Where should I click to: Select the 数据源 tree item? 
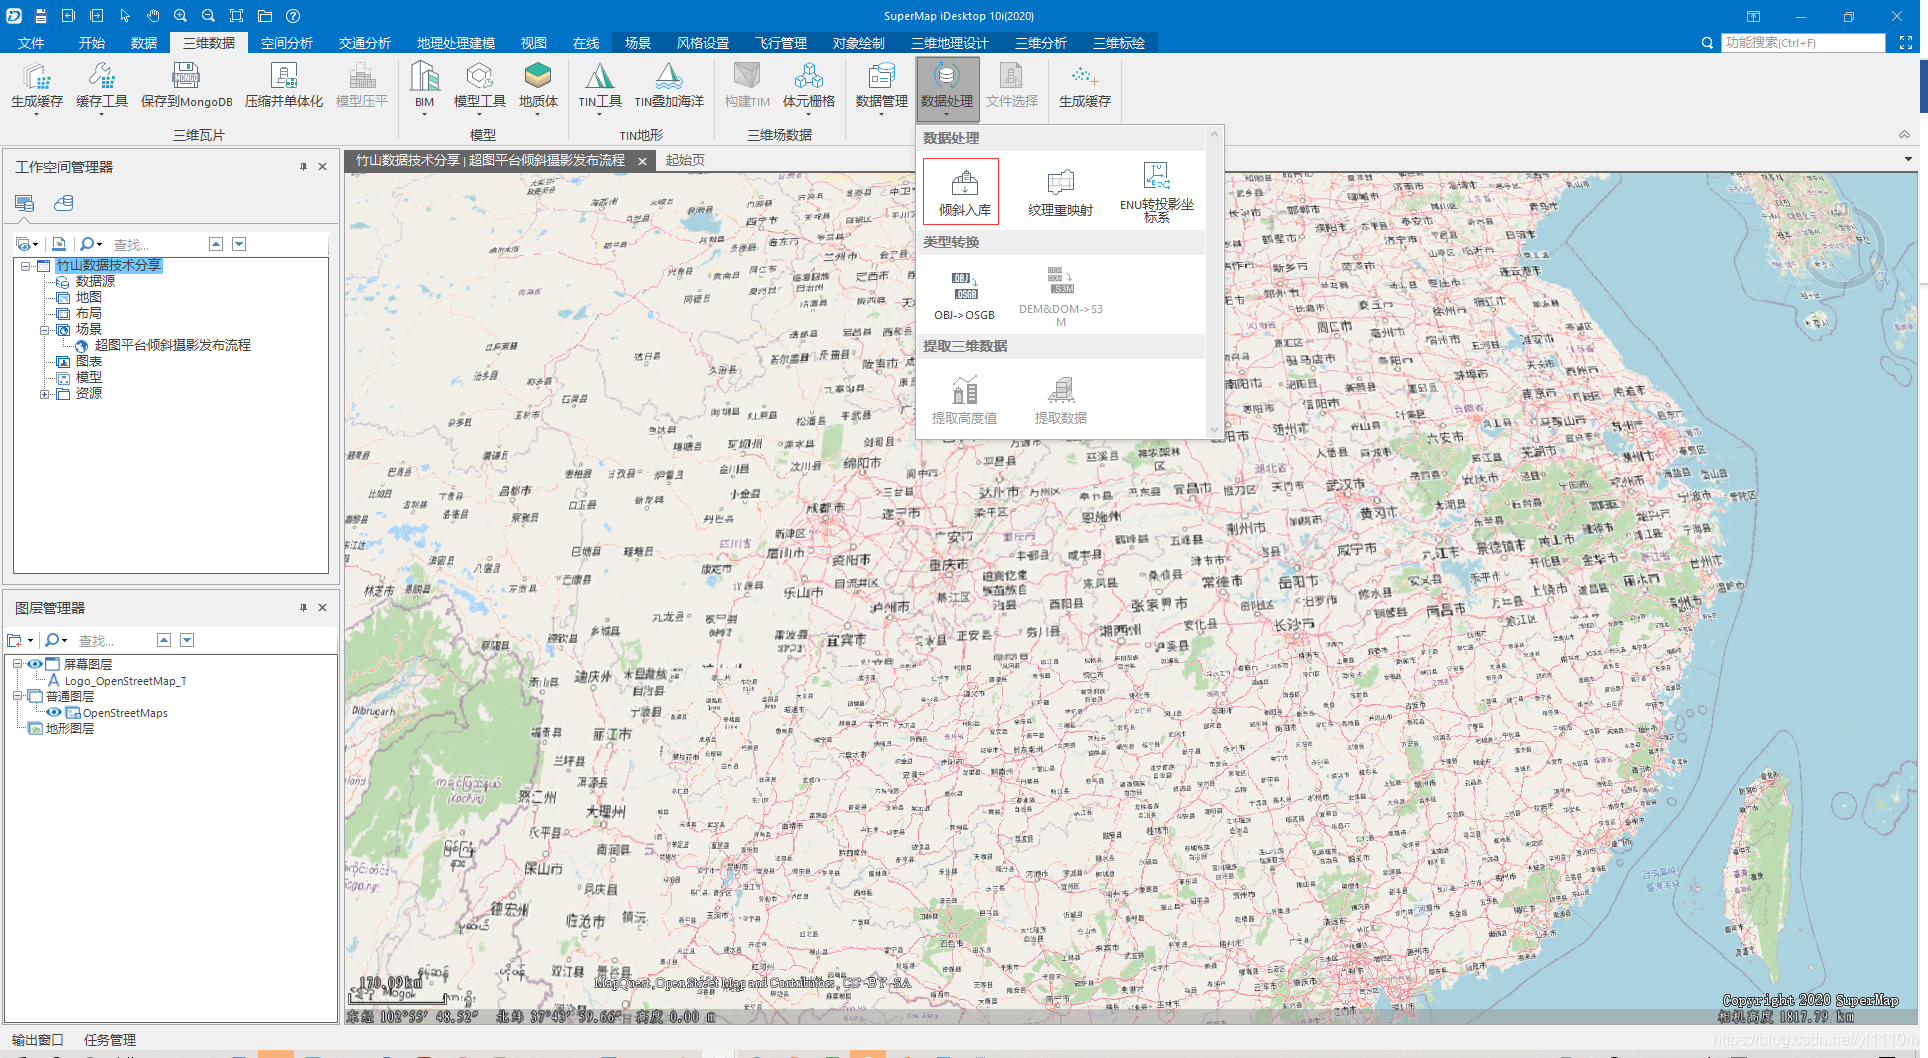click(95, 282)
